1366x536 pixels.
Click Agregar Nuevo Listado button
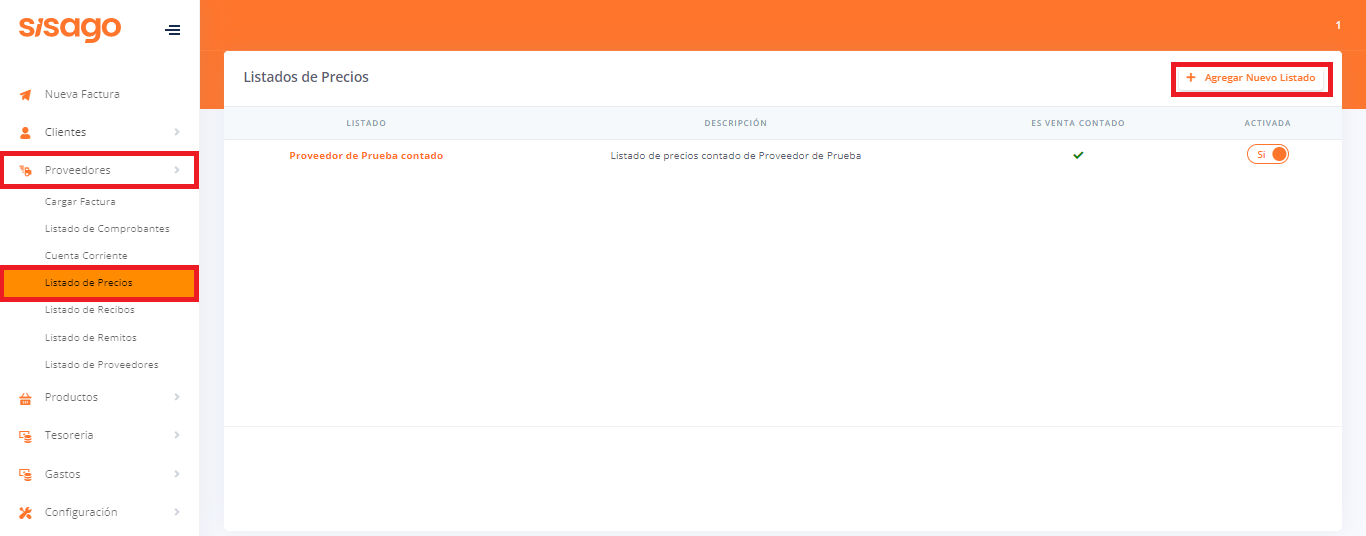pos(1250,78)
